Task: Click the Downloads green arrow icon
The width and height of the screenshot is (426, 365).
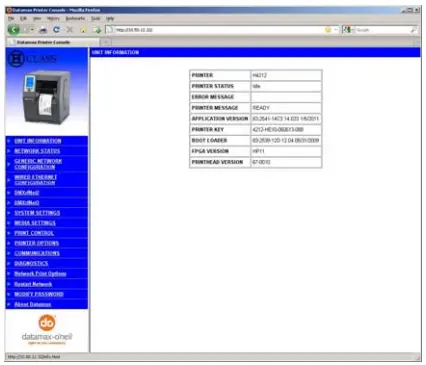Action: click(x=97, y=30)
